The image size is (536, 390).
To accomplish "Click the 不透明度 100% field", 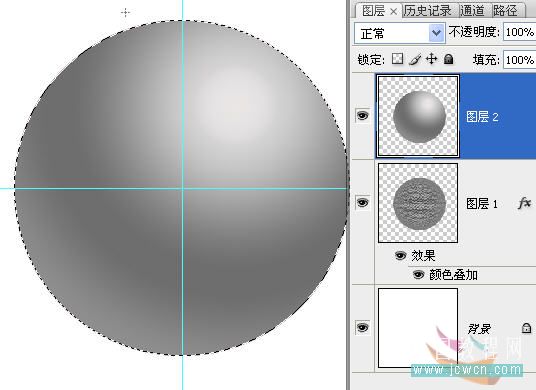I will point(520,32).
